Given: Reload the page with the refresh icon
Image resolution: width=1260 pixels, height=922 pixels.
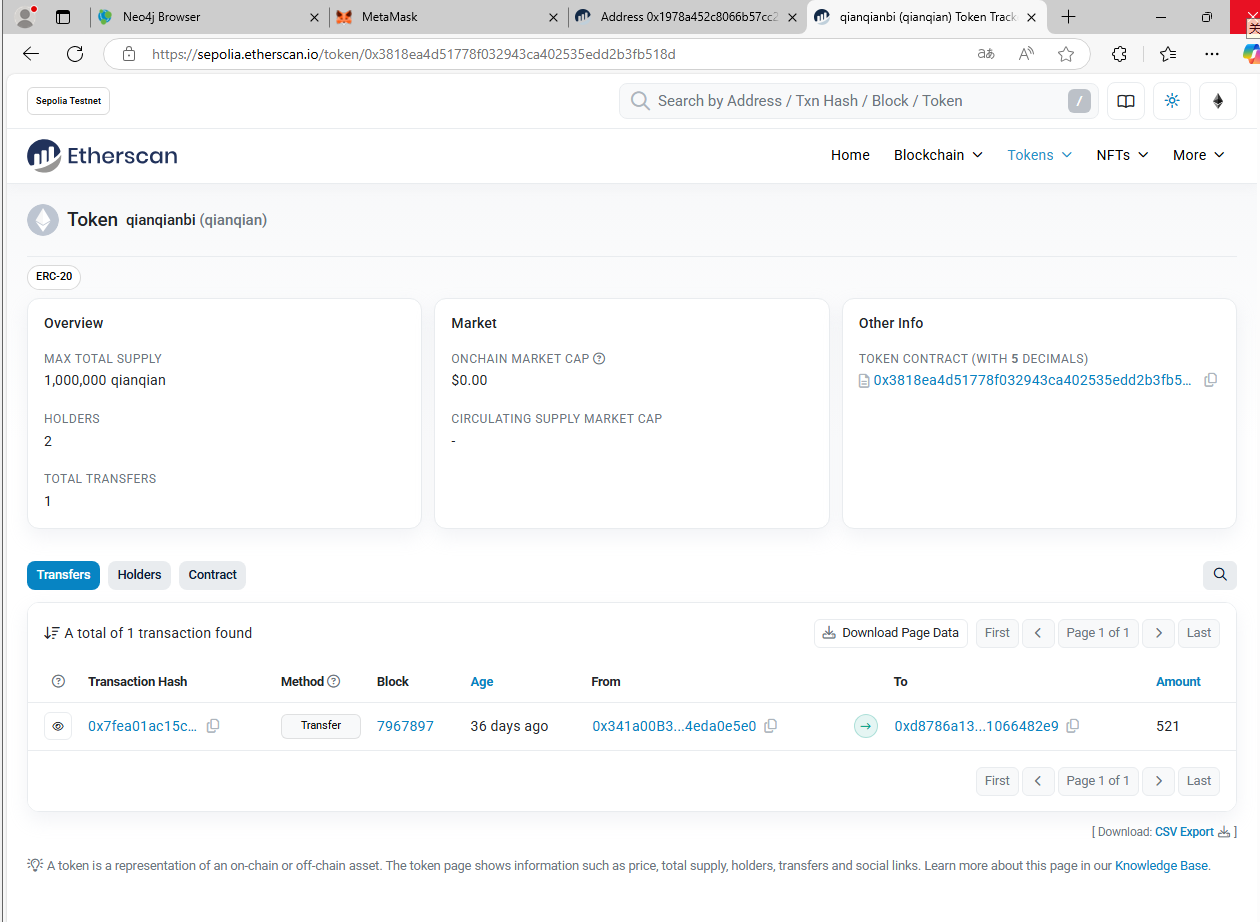Looking at the screenshot, I should [x=75, y=54].
